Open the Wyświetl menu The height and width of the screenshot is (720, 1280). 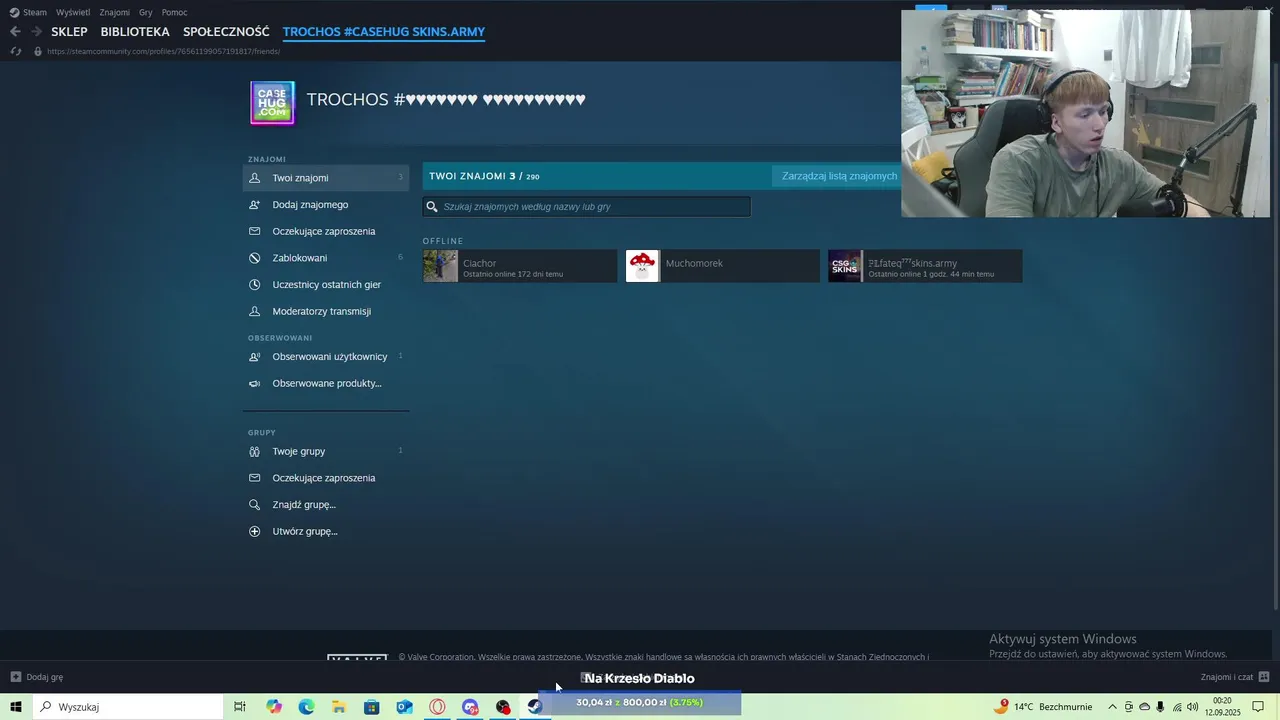pyautogui.click(x=73, y=12)
